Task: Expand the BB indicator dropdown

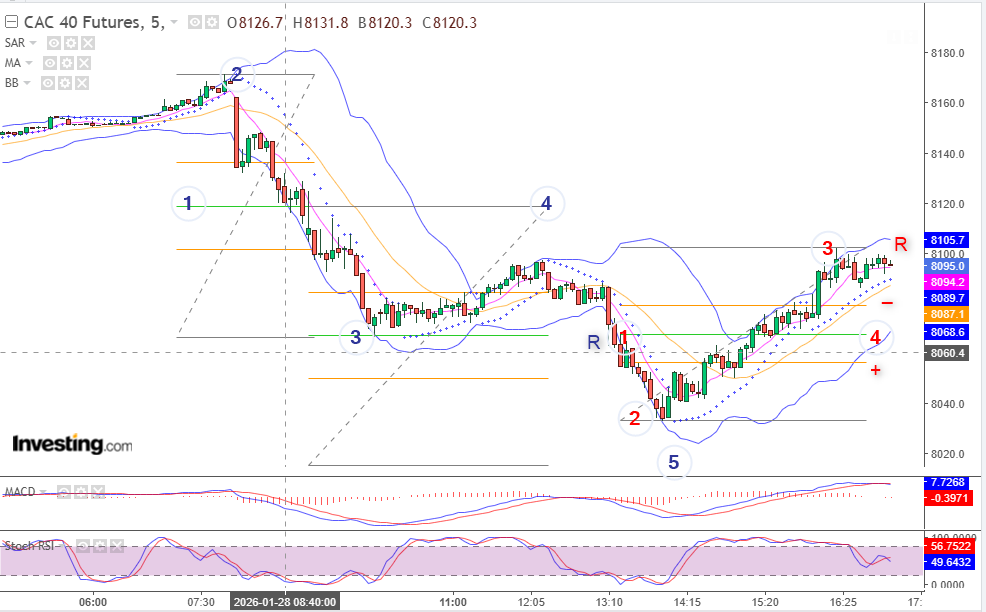Action: click(27, 83)
